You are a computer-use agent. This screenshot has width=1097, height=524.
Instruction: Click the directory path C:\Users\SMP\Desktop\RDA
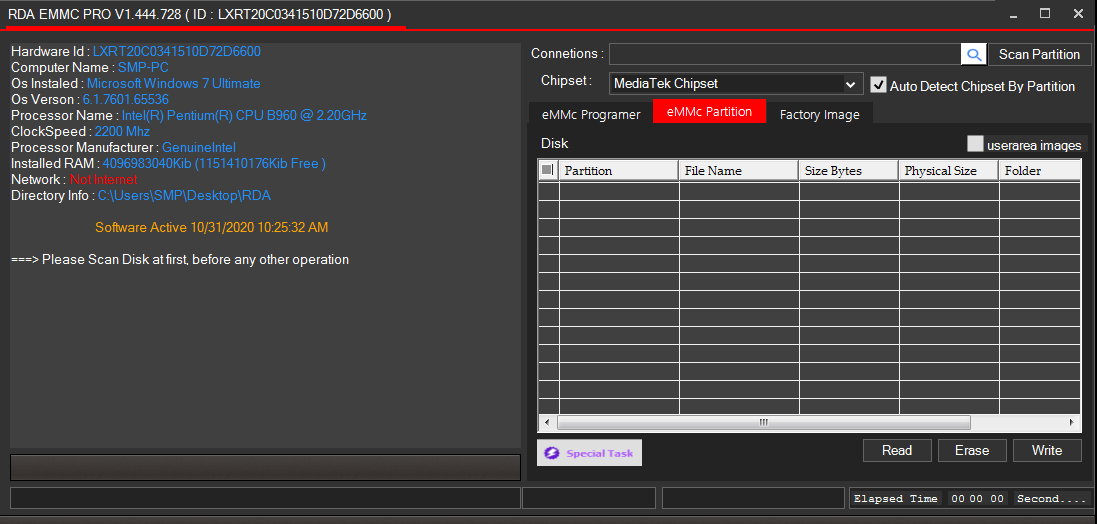pyautogui.click(x=184, y=196)
